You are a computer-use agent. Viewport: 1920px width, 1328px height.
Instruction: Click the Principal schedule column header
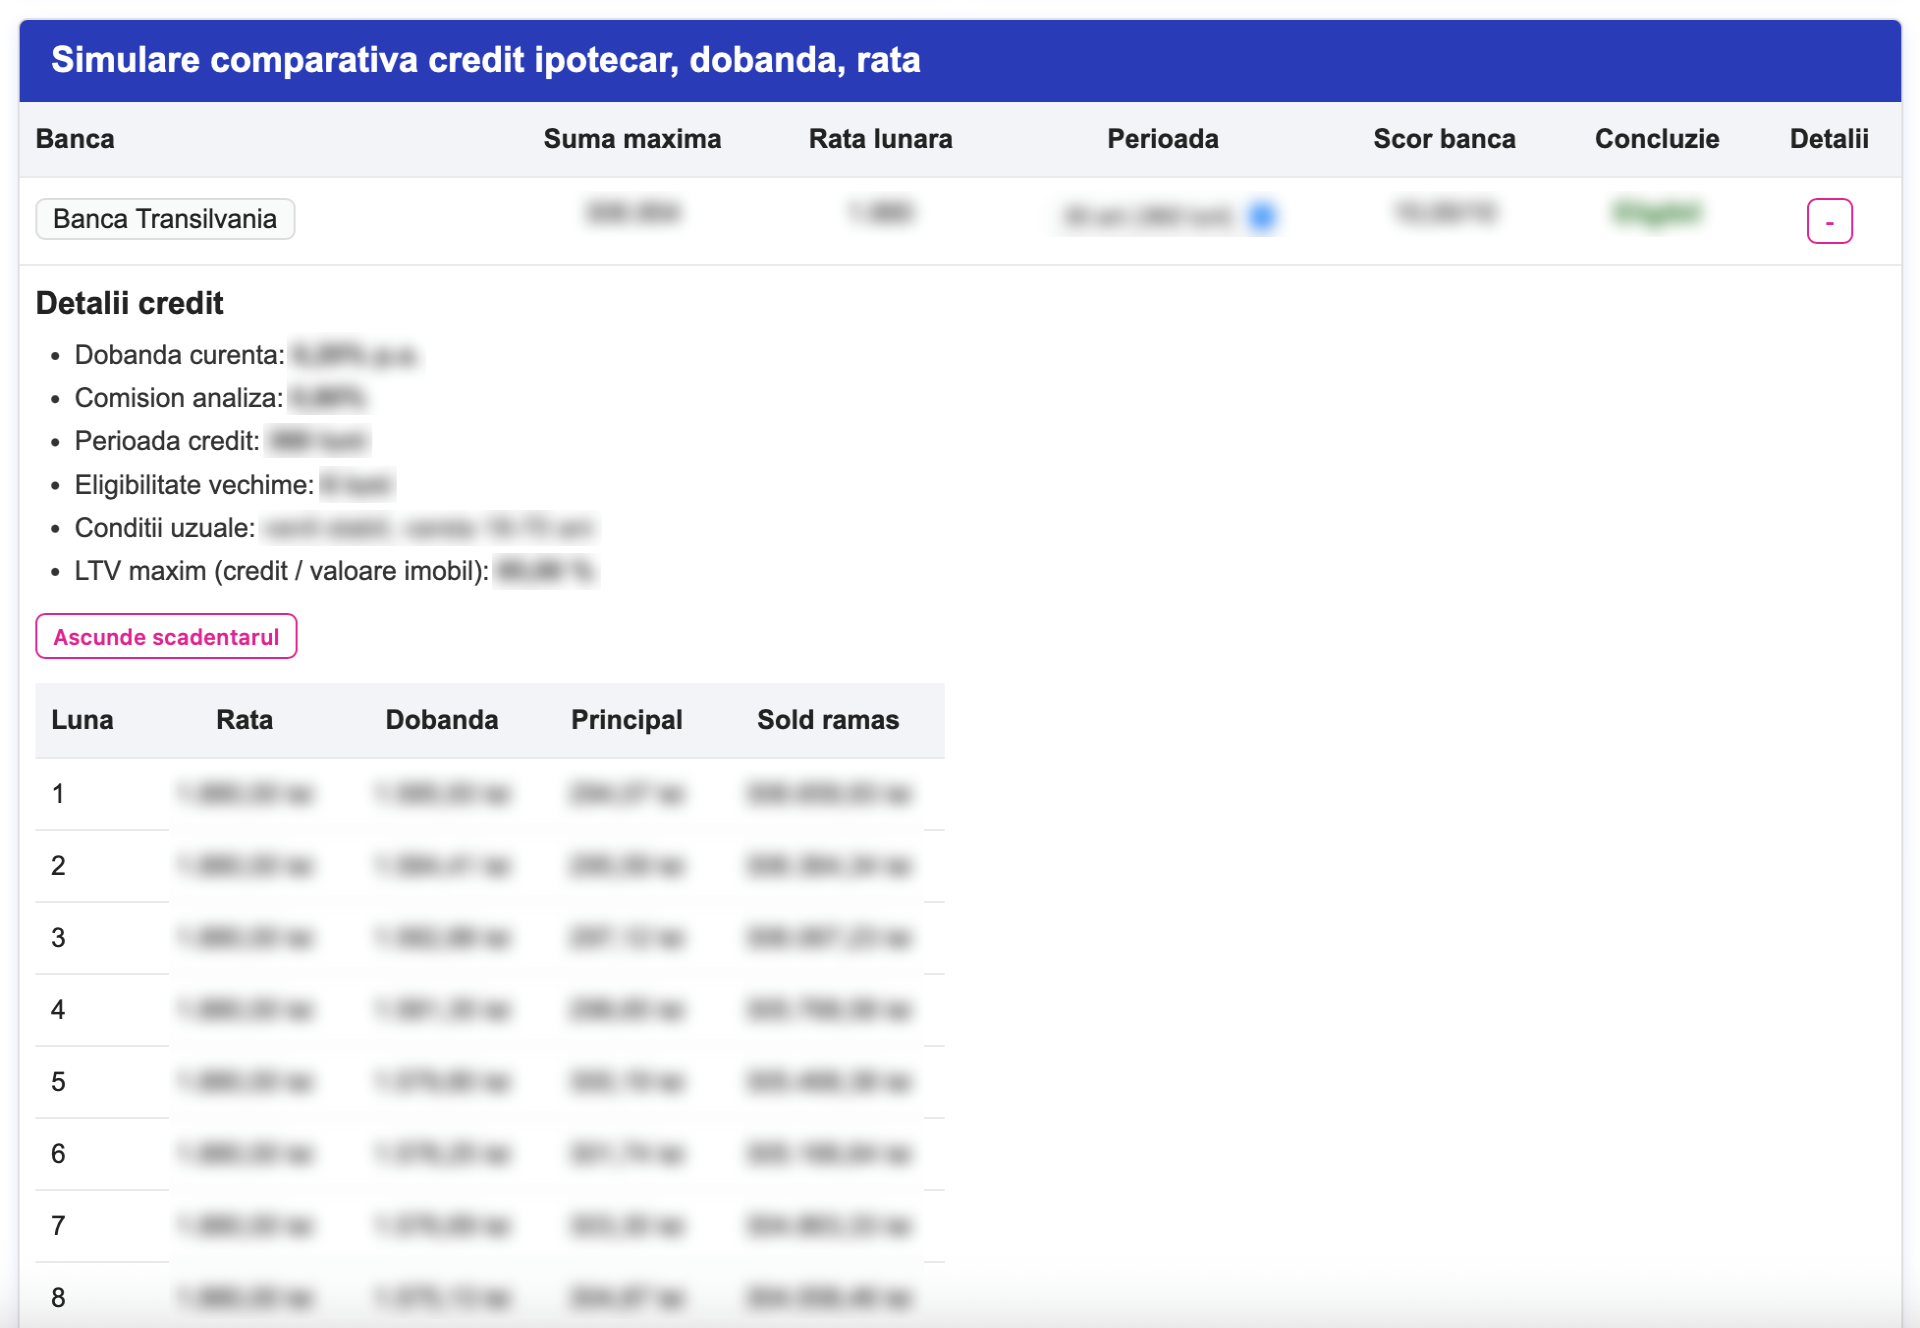pos(626,720)
